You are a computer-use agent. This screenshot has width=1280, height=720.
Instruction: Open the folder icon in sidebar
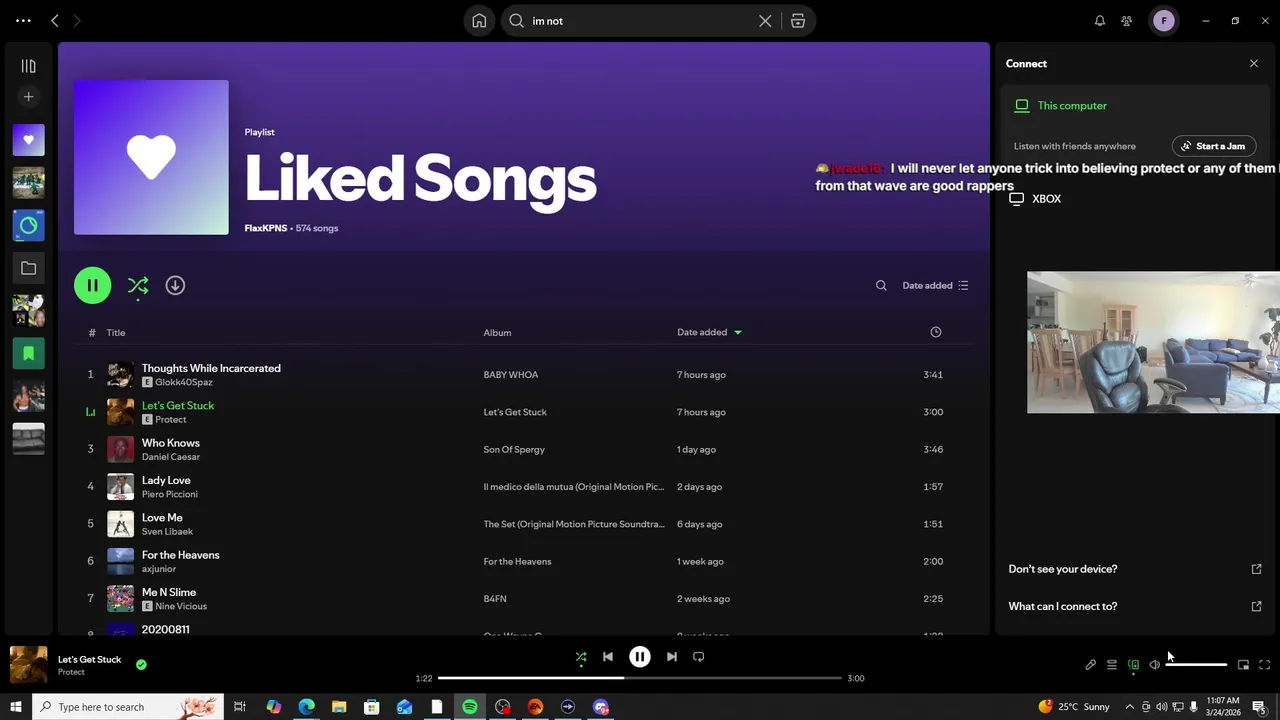(28, 268)
